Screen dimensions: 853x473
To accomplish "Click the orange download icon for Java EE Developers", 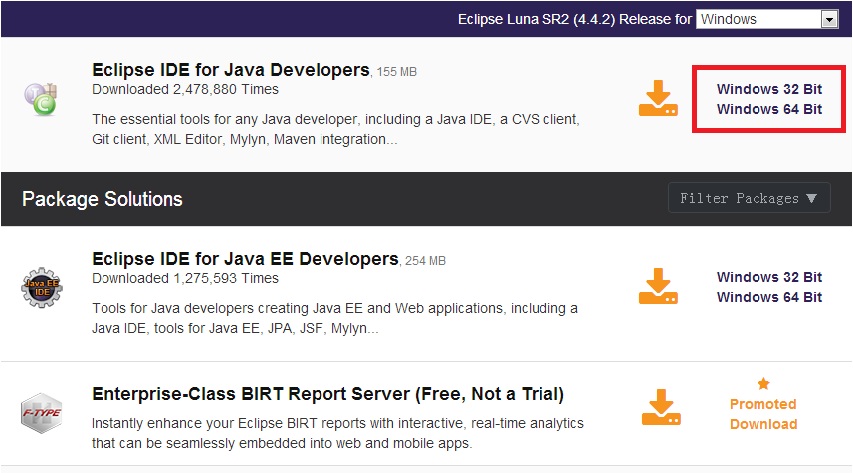I will pos(658,286).
